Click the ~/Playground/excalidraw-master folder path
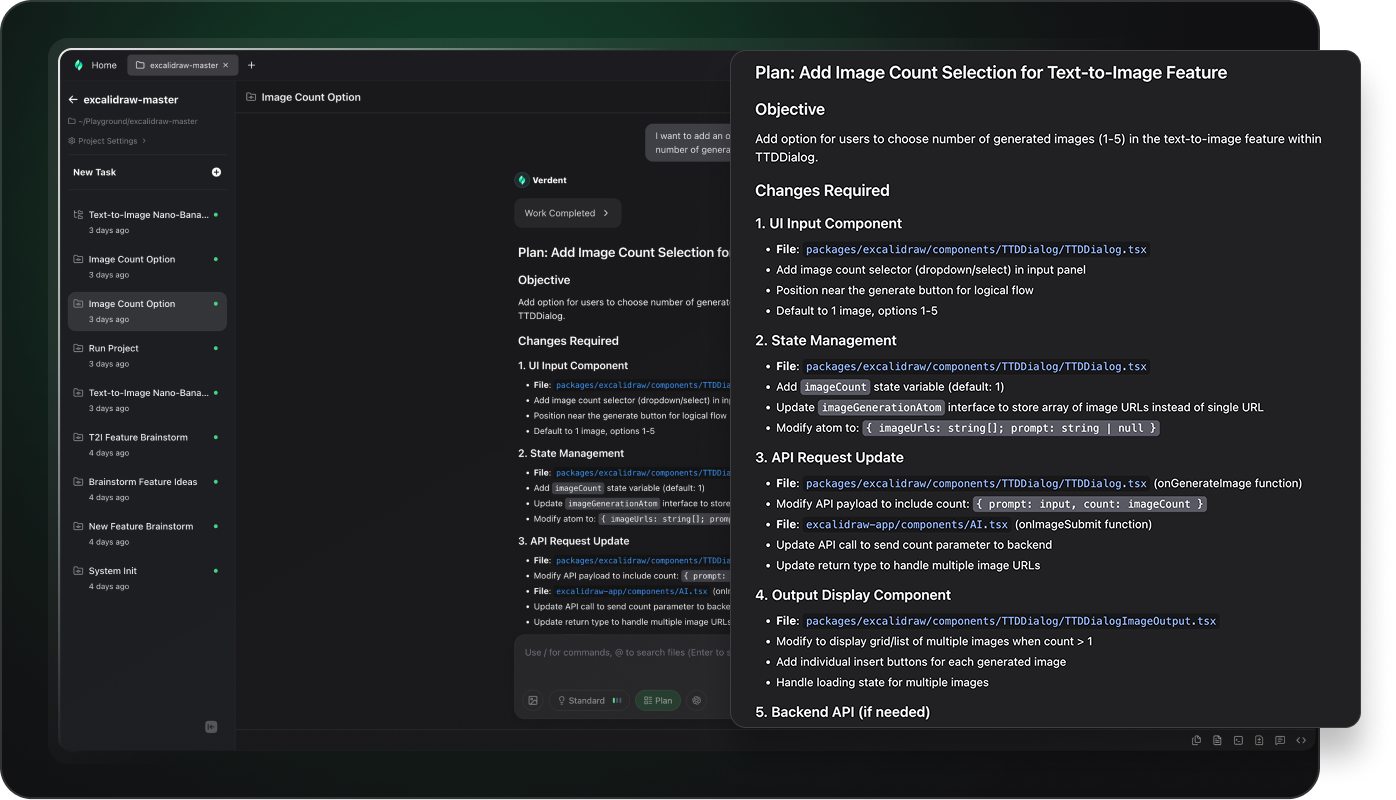Image resolution: width=1396 pixels, height=800 pixels. click(133, 121)
